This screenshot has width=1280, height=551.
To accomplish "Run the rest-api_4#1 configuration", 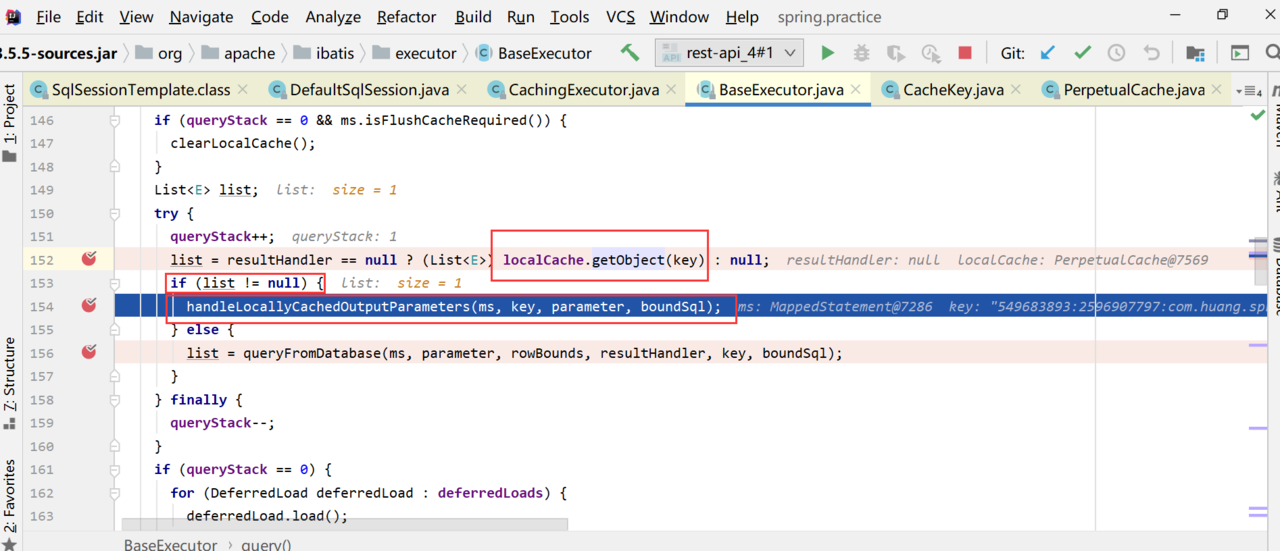I will (x=827, y=53).
